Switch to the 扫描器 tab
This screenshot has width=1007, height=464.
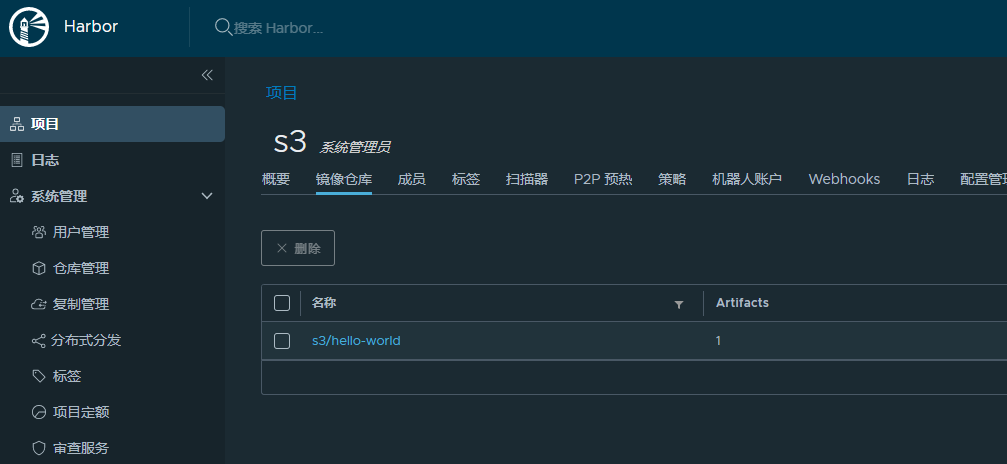[x=527, y=179]
